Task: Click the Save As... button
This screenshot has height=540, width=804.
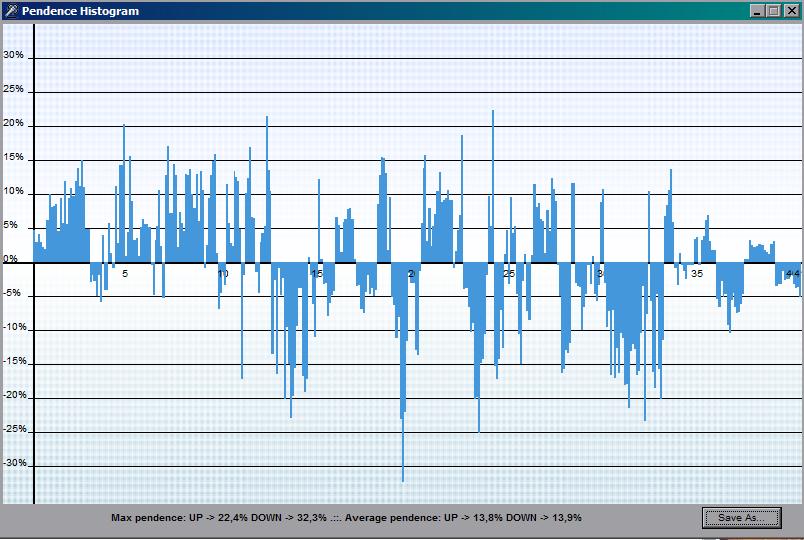Action: (x=741, y=517)
